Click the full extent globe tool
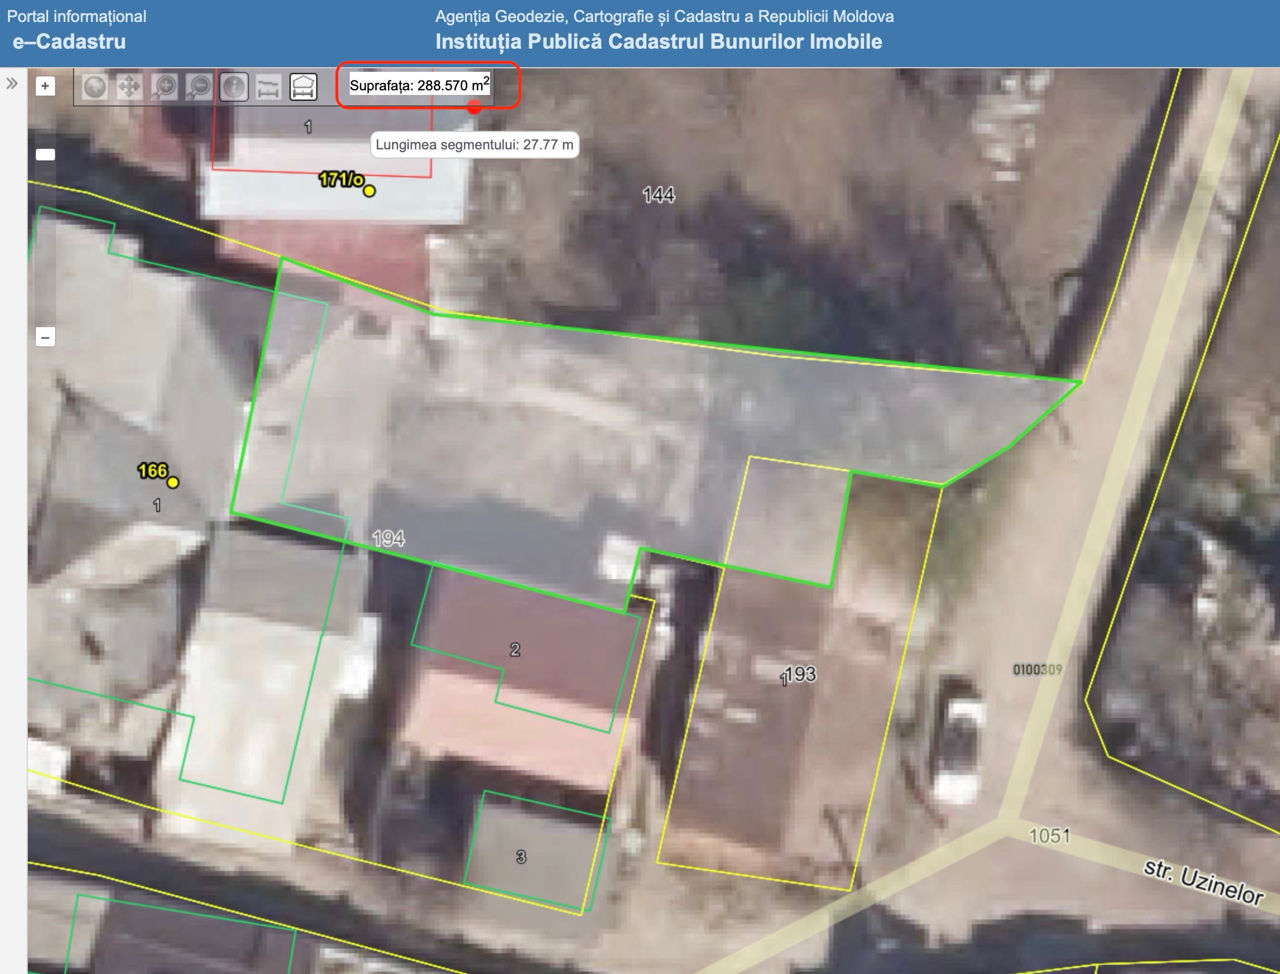This screenshot has height=974, width=1280. click(x=95, y=87)
